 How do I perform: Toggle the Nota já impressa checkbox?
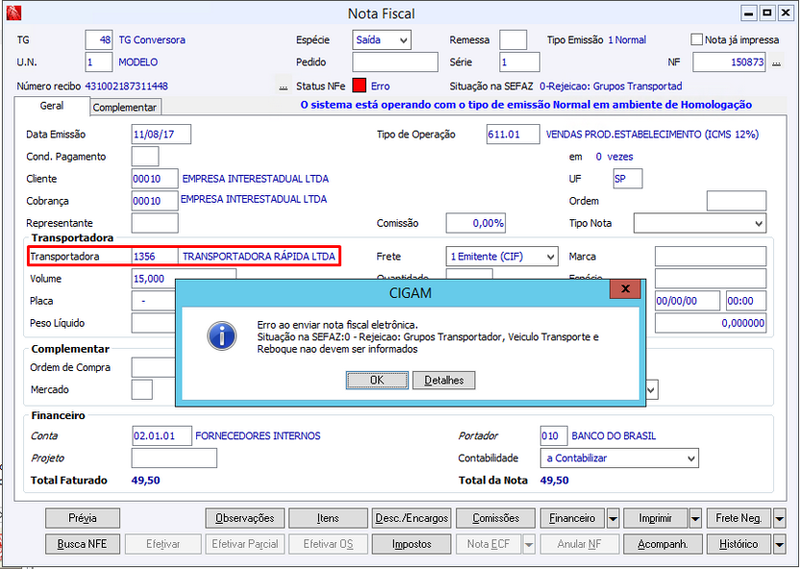(x=696, y=39)
